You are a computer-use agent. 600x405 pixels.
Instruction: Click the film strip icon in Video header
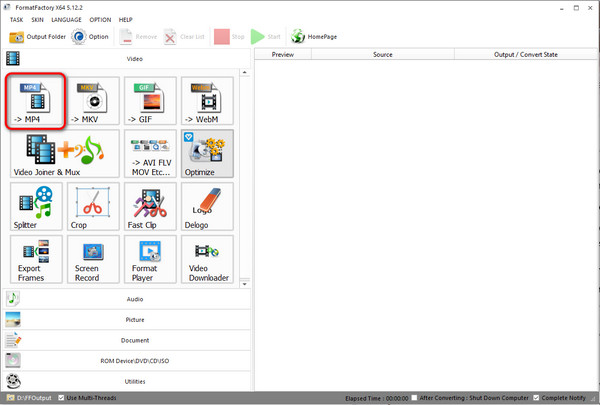[x=13, y=59]
